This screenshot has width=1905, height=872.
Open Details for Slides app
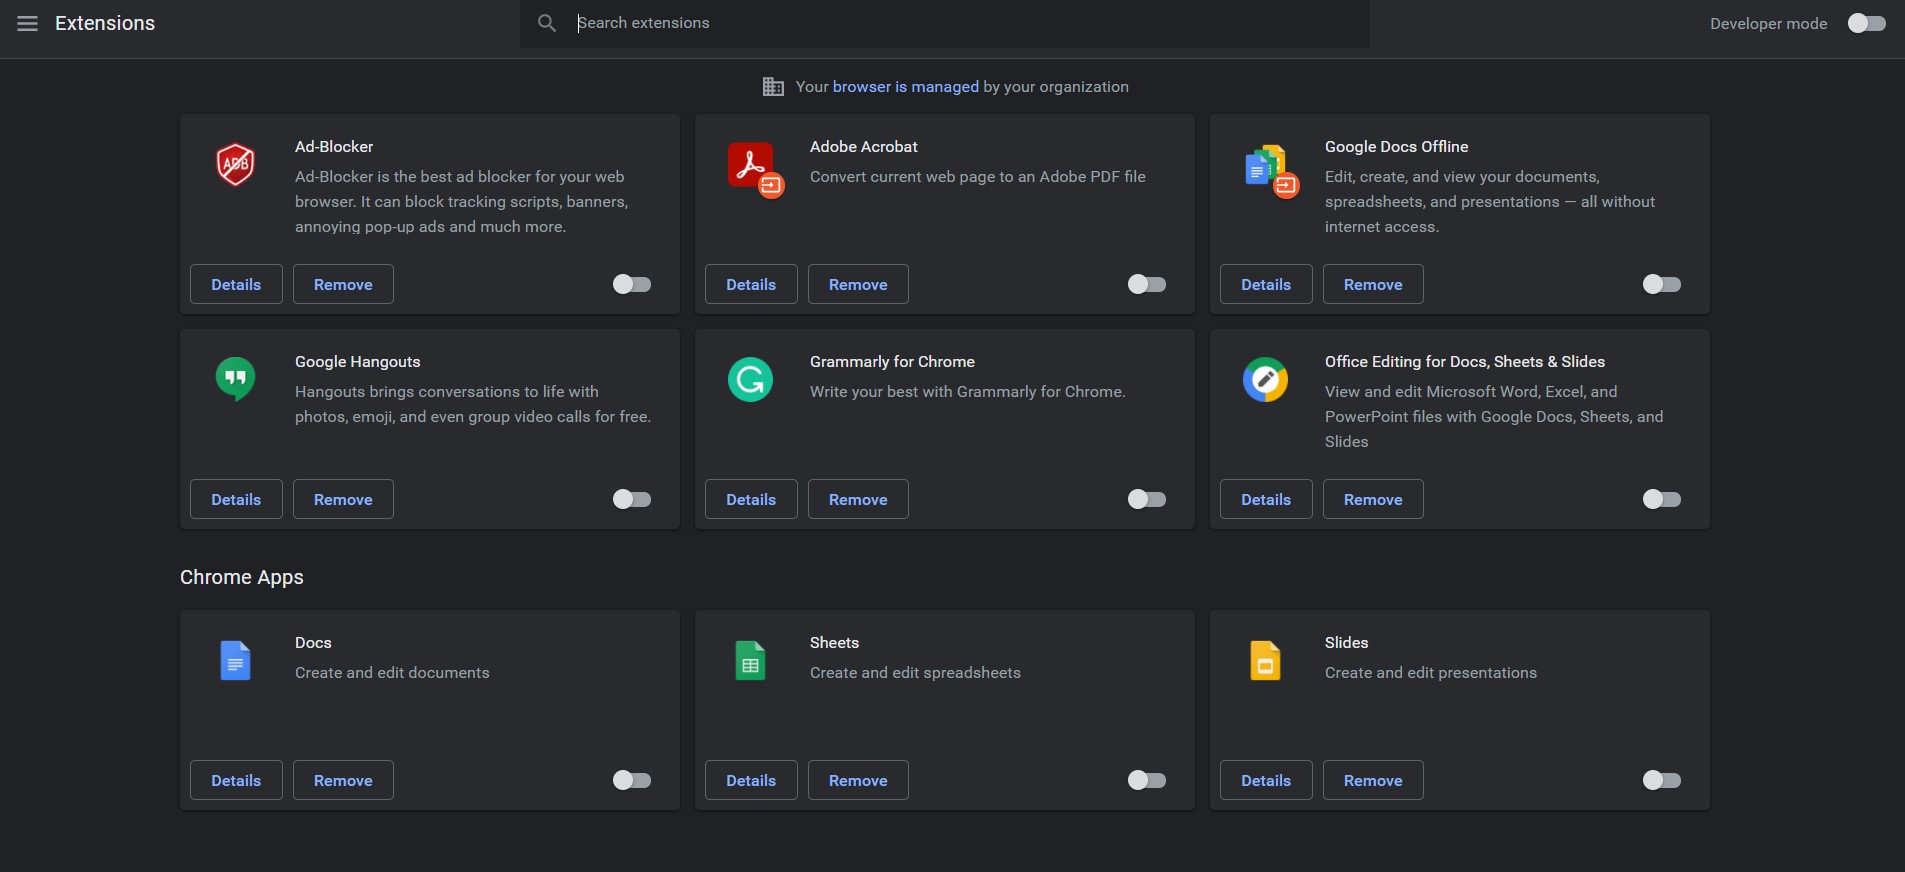pyautogui.click(x=1266, y=780)
